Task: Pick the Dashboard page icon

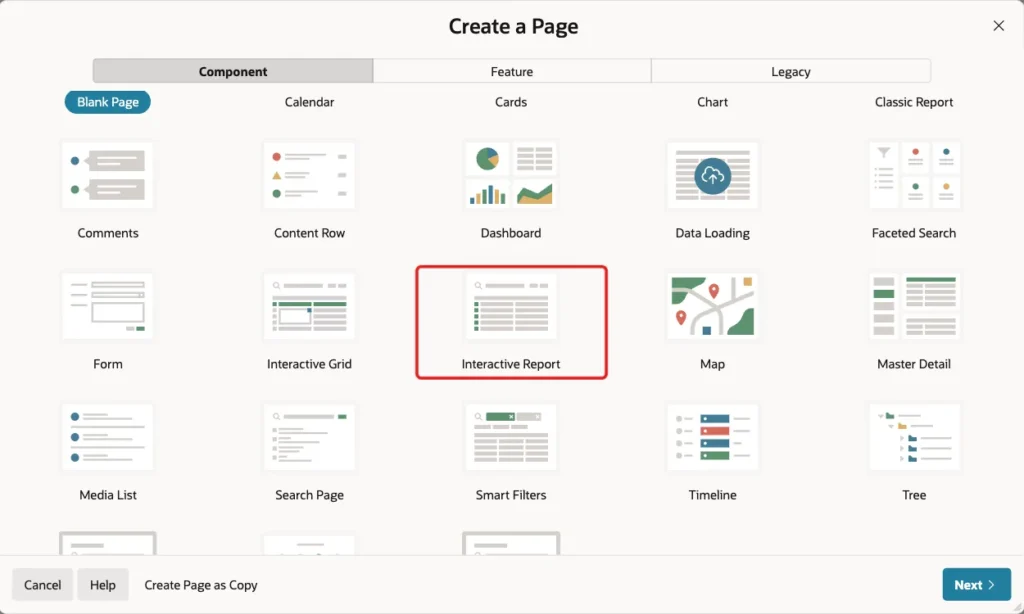Action: point(511,175)
